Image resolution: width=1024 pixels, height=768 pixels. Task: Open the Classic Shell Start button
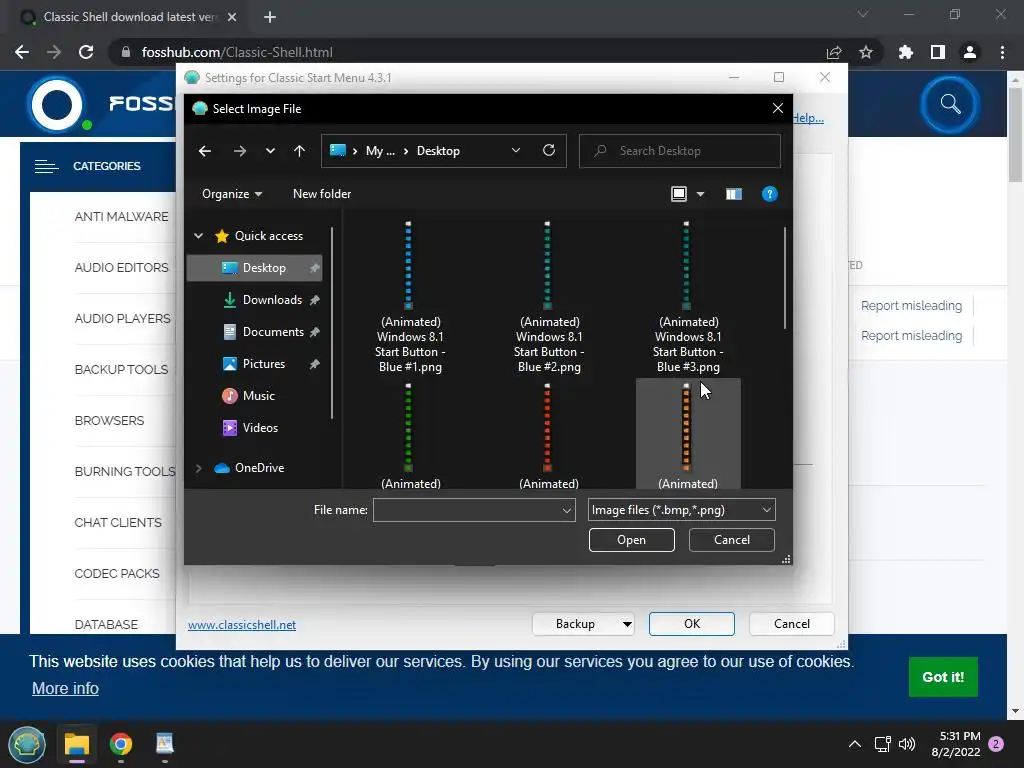pos(27,744)
